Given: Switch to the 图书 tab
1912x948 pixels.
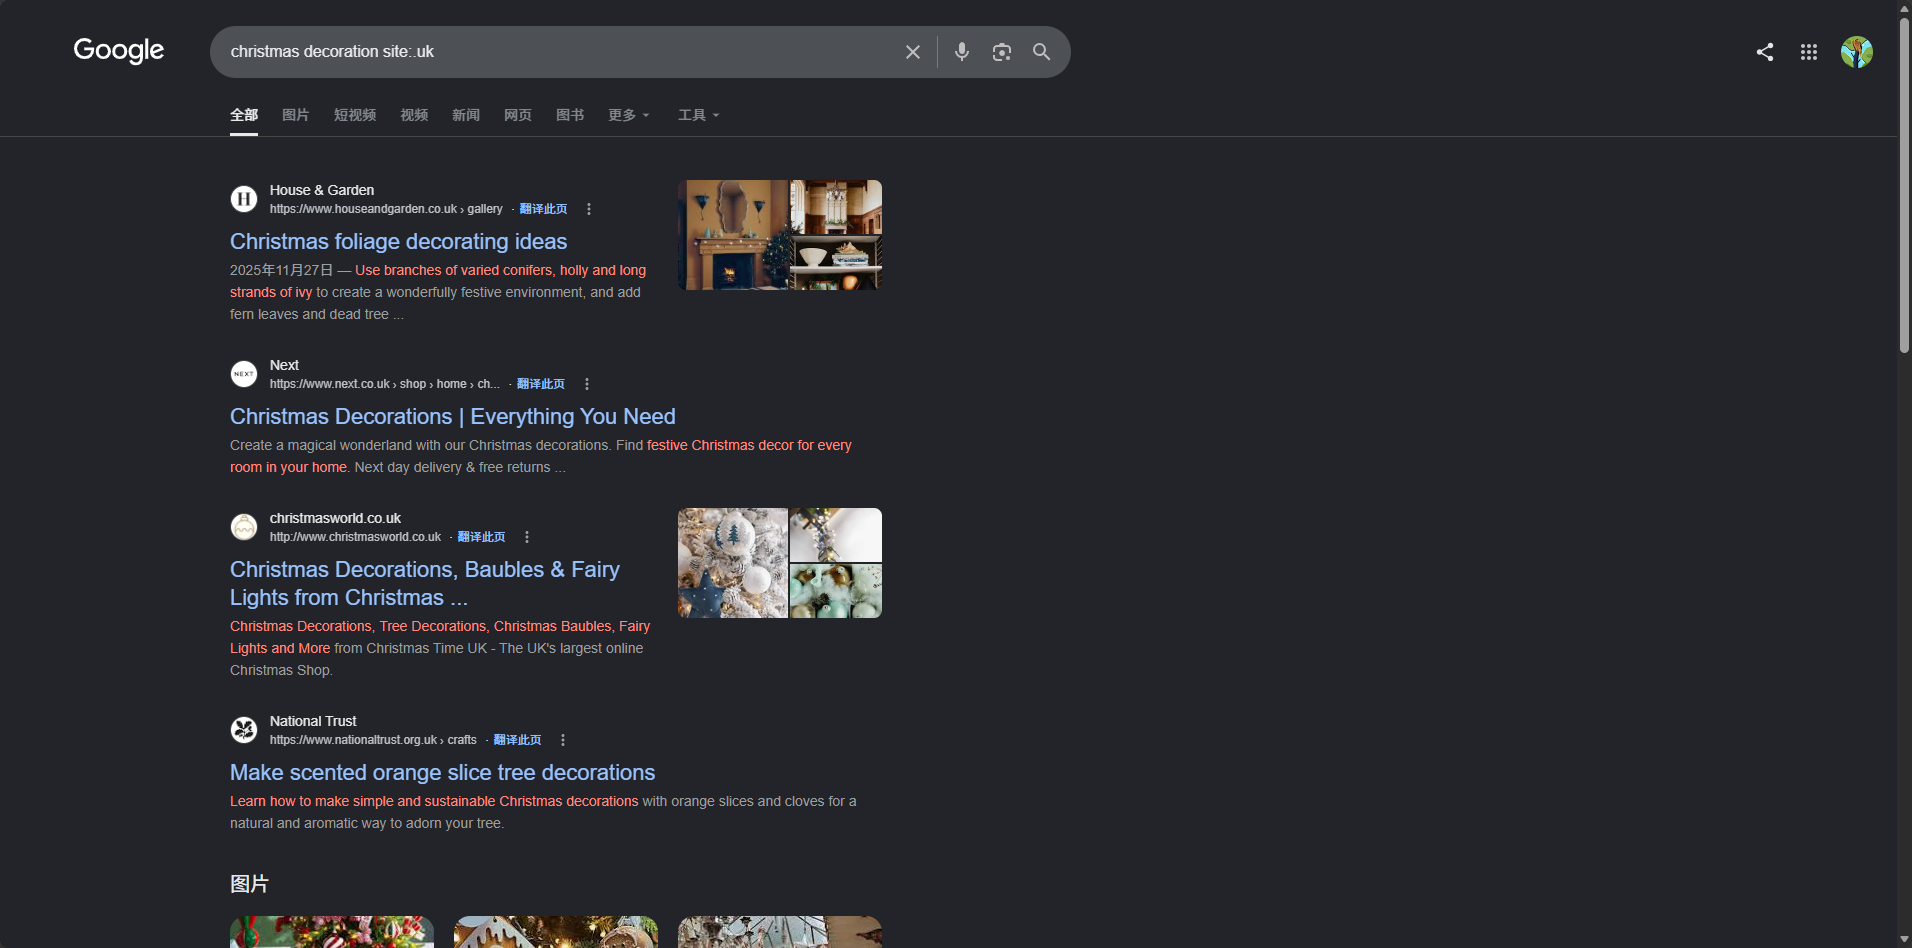Looking at the screenshot, I should click(570, 115).
